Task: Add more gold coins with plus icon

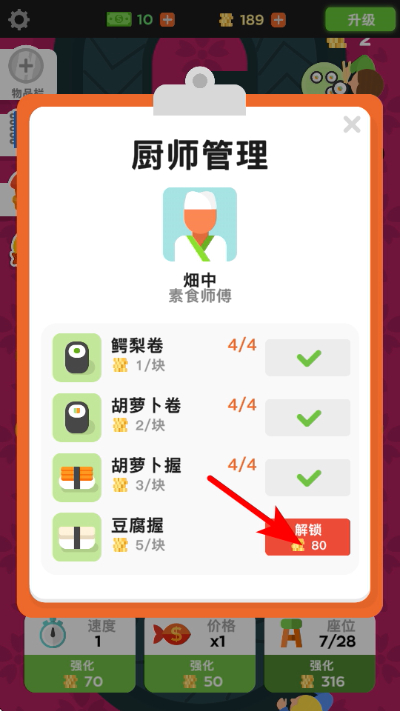Action: pos(278,19)
